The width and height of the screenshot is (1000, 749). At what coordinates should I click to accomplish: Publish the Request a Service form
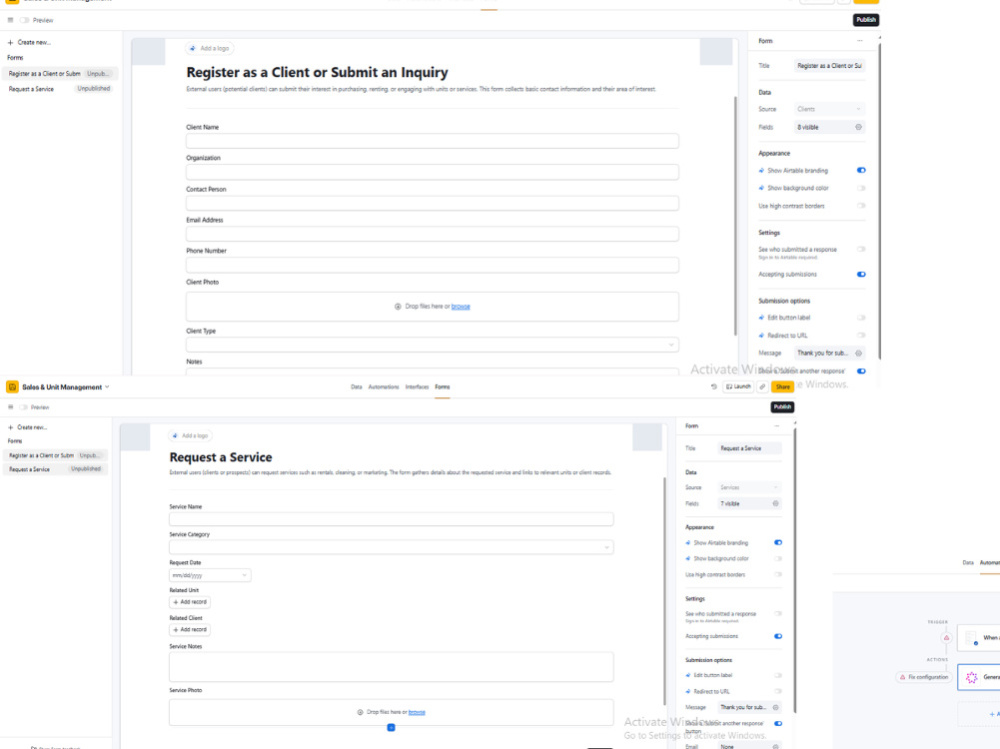[x=782, y=407]
